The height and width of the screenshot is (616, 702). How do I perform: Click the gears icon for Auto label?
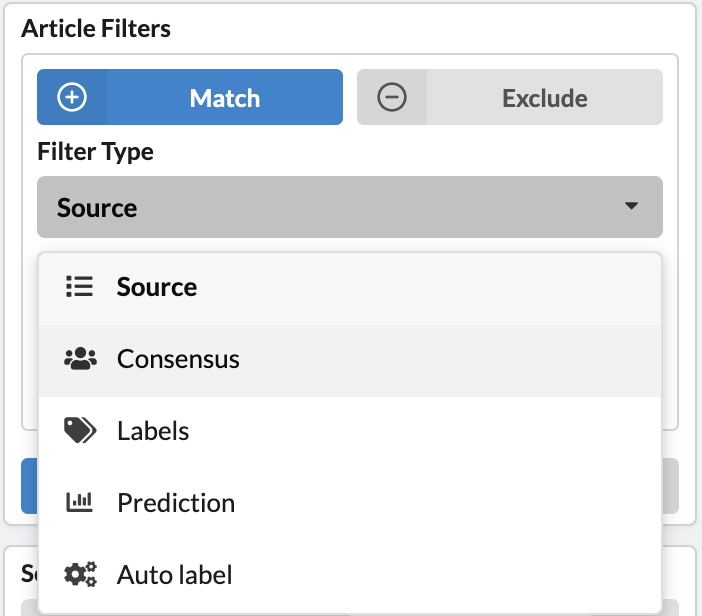pos(80,574)
